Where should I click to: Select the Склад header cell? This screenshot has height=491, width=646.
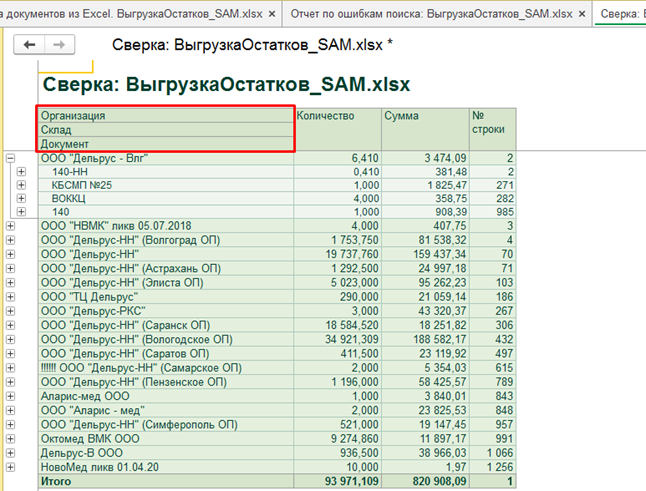(x=166, y=130)
